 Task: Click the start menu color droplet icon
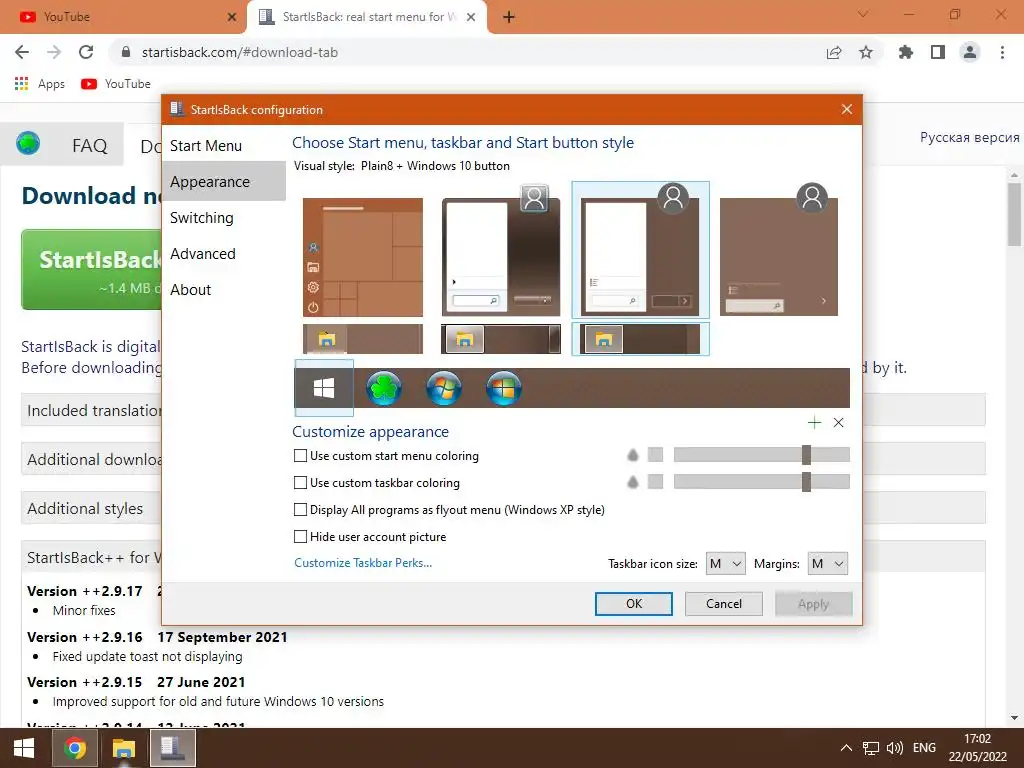632,455
